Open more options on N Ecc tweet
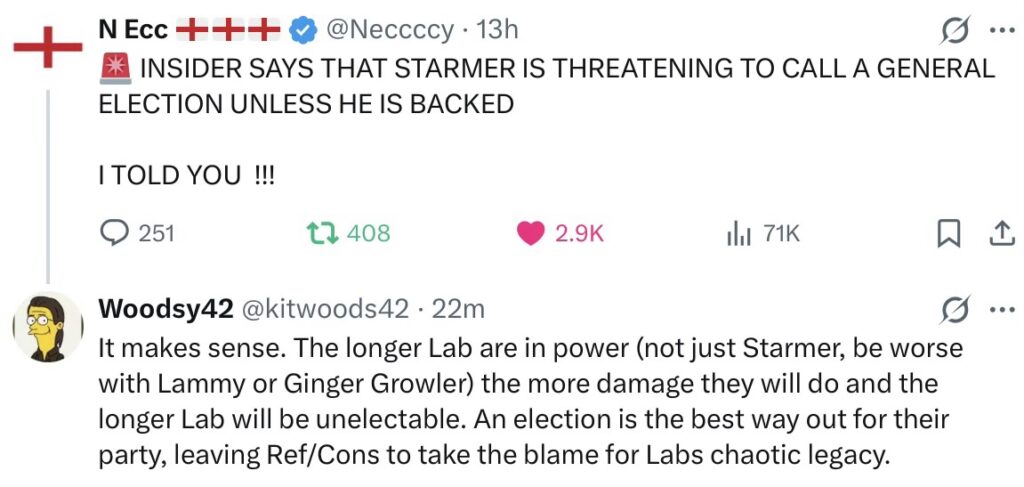Image resolution: width=1024 pixels, height=487 pixels. pos(1000,31)
